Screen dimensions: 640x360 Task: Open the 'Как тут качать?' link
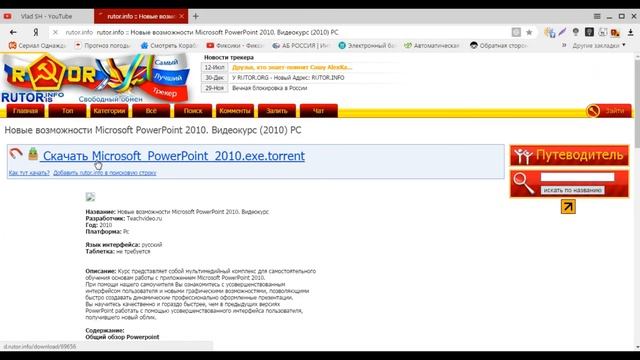pyautogui.click(x=29, y=173)
